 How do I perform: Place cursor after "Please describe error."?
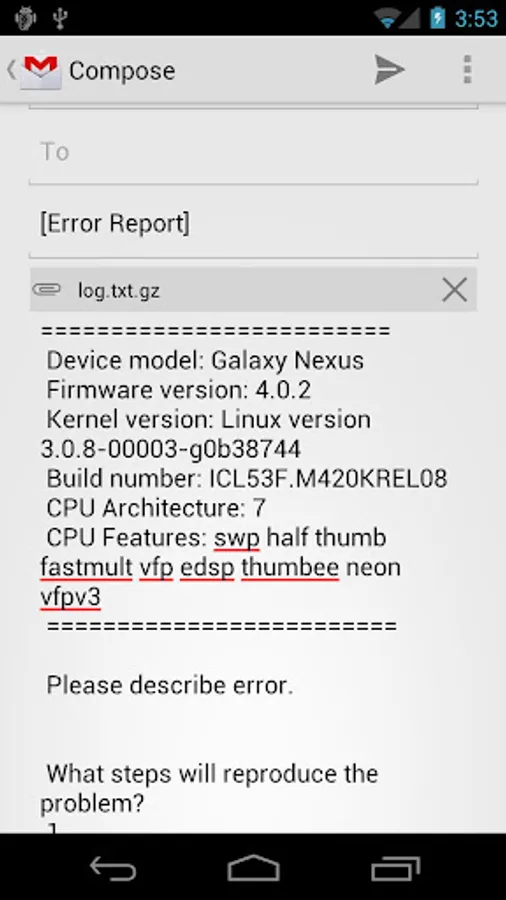click(295, 685)
